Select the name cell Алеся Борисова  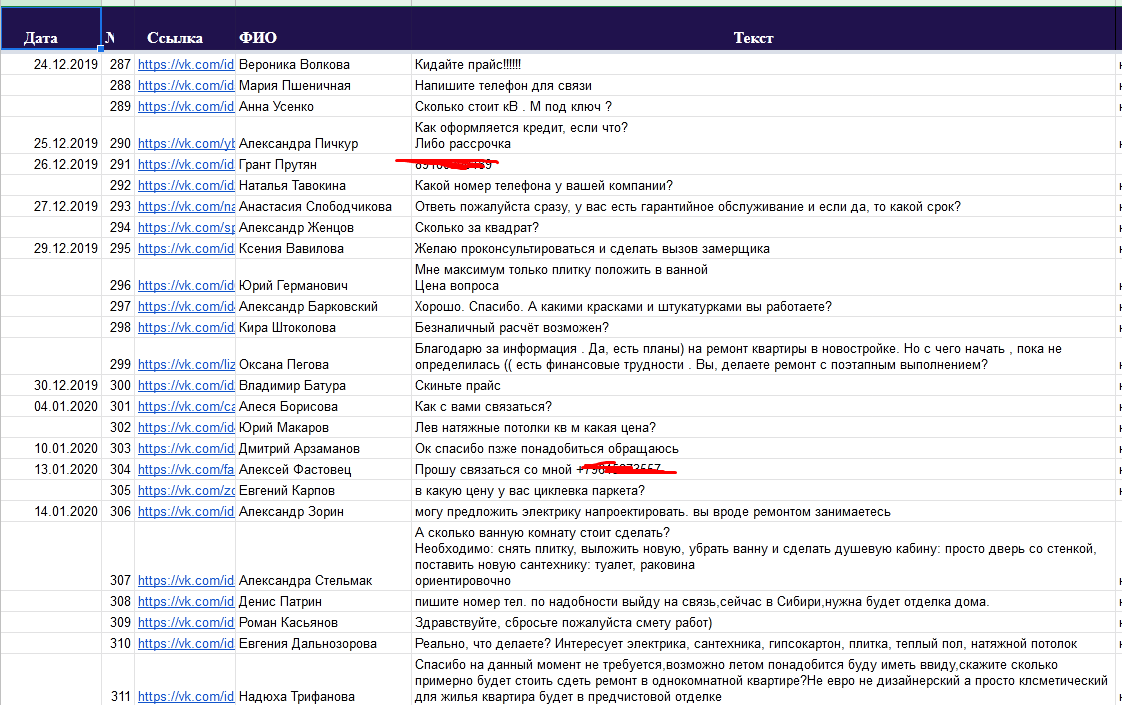click(323, 407)
